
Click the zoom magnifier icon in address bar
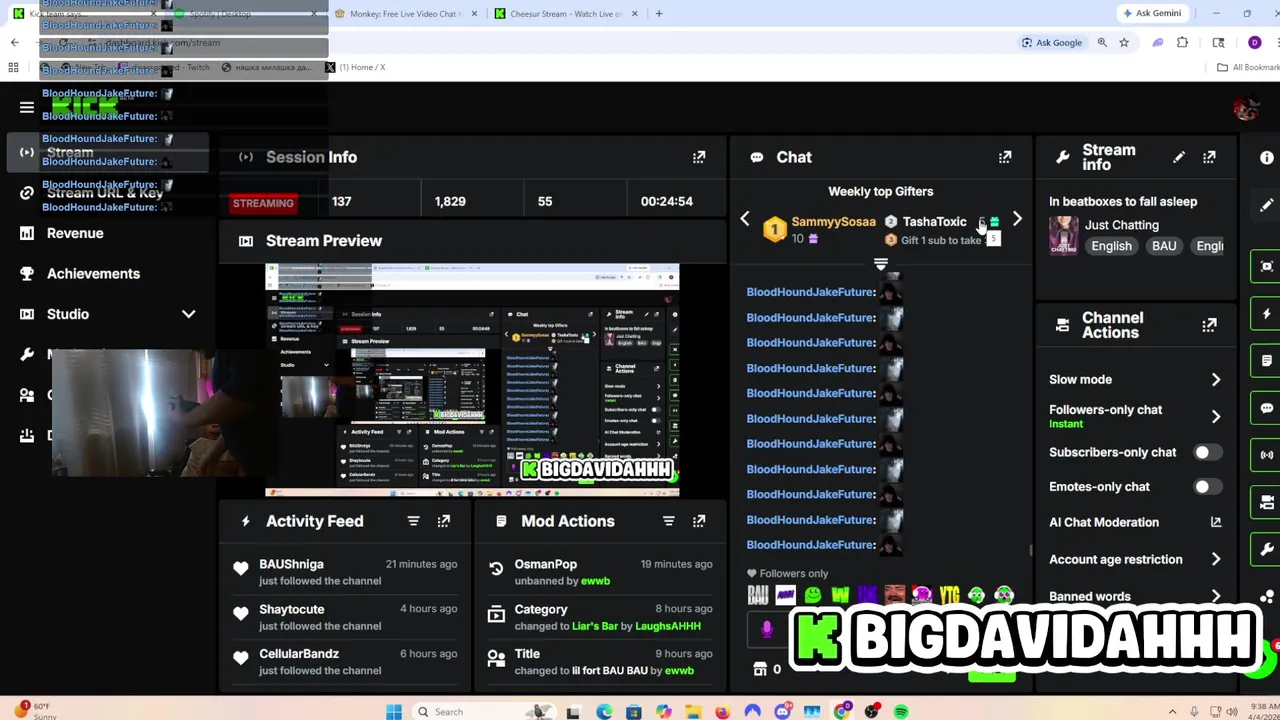pyautogui.click(x=1102, y=43)
